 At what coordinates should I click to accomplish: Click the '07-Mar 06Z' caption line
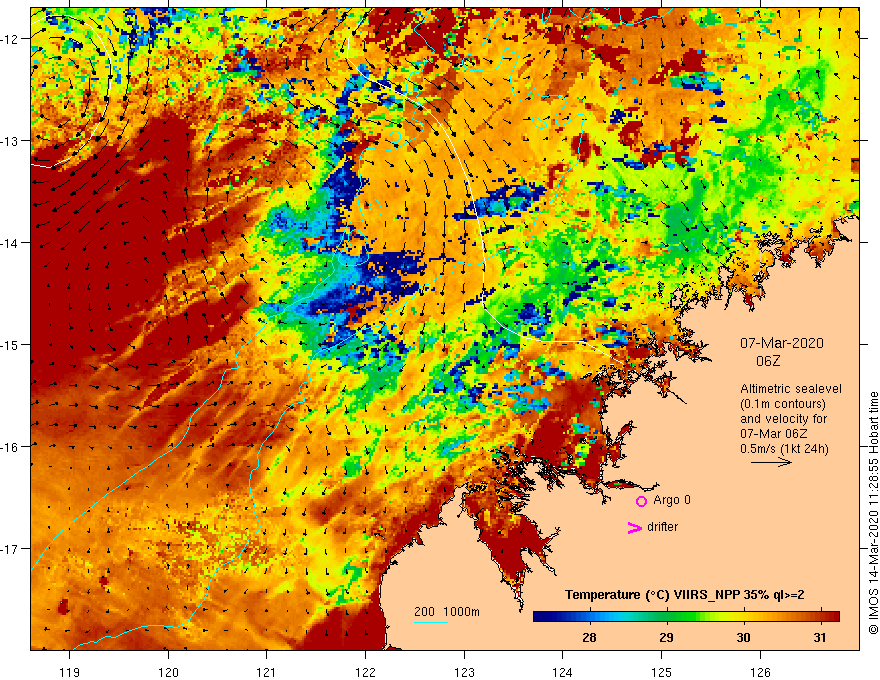(773, 434)
